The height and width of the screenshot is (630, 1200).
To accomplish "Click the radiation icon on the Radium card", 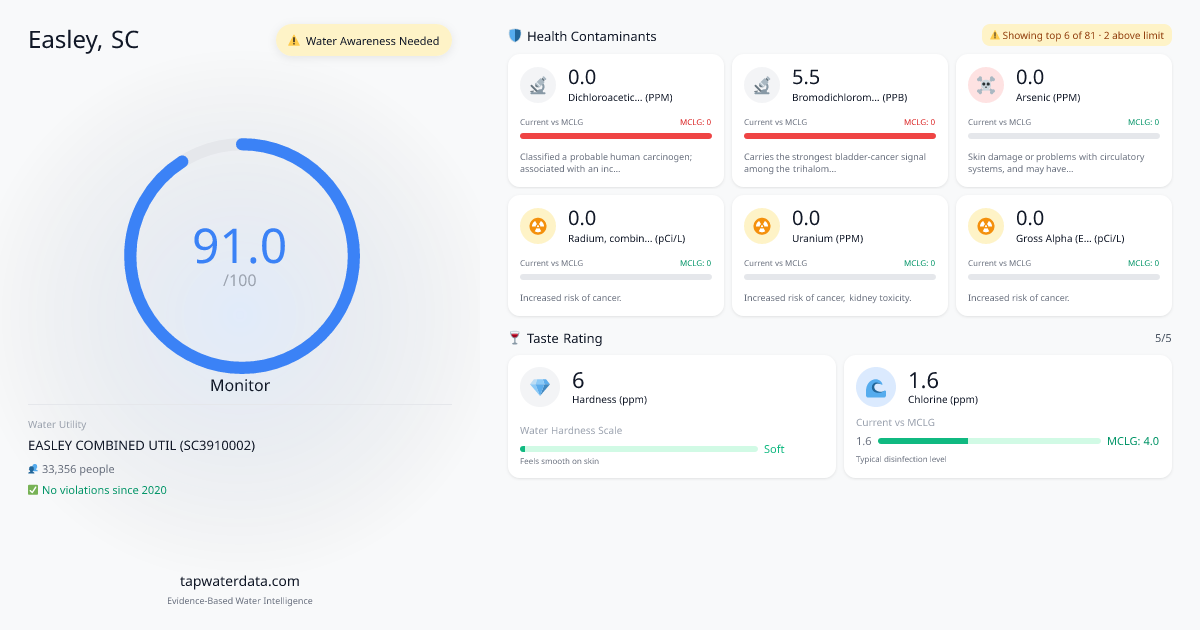I will pos(538,227).
